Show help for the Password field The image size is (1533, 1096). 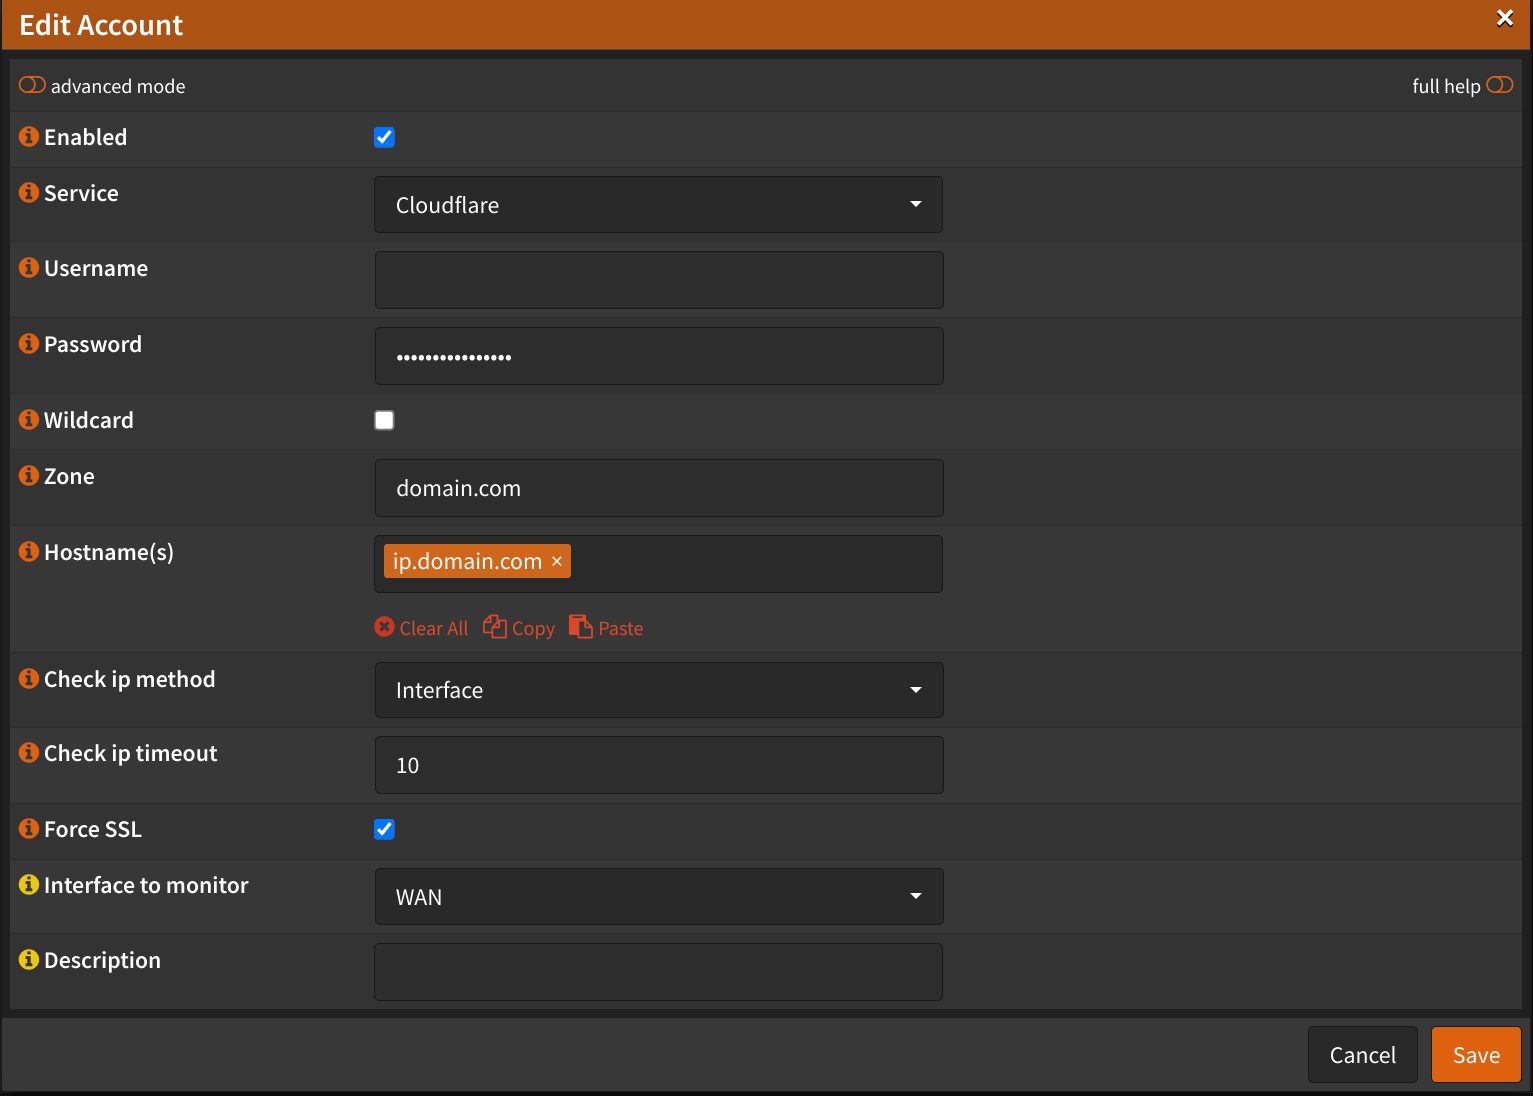coord(29,344)
